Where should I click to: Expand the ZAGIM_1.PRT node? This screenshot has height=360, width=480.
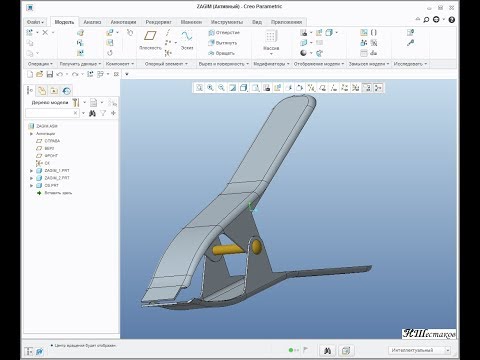[x=32, y=171]
